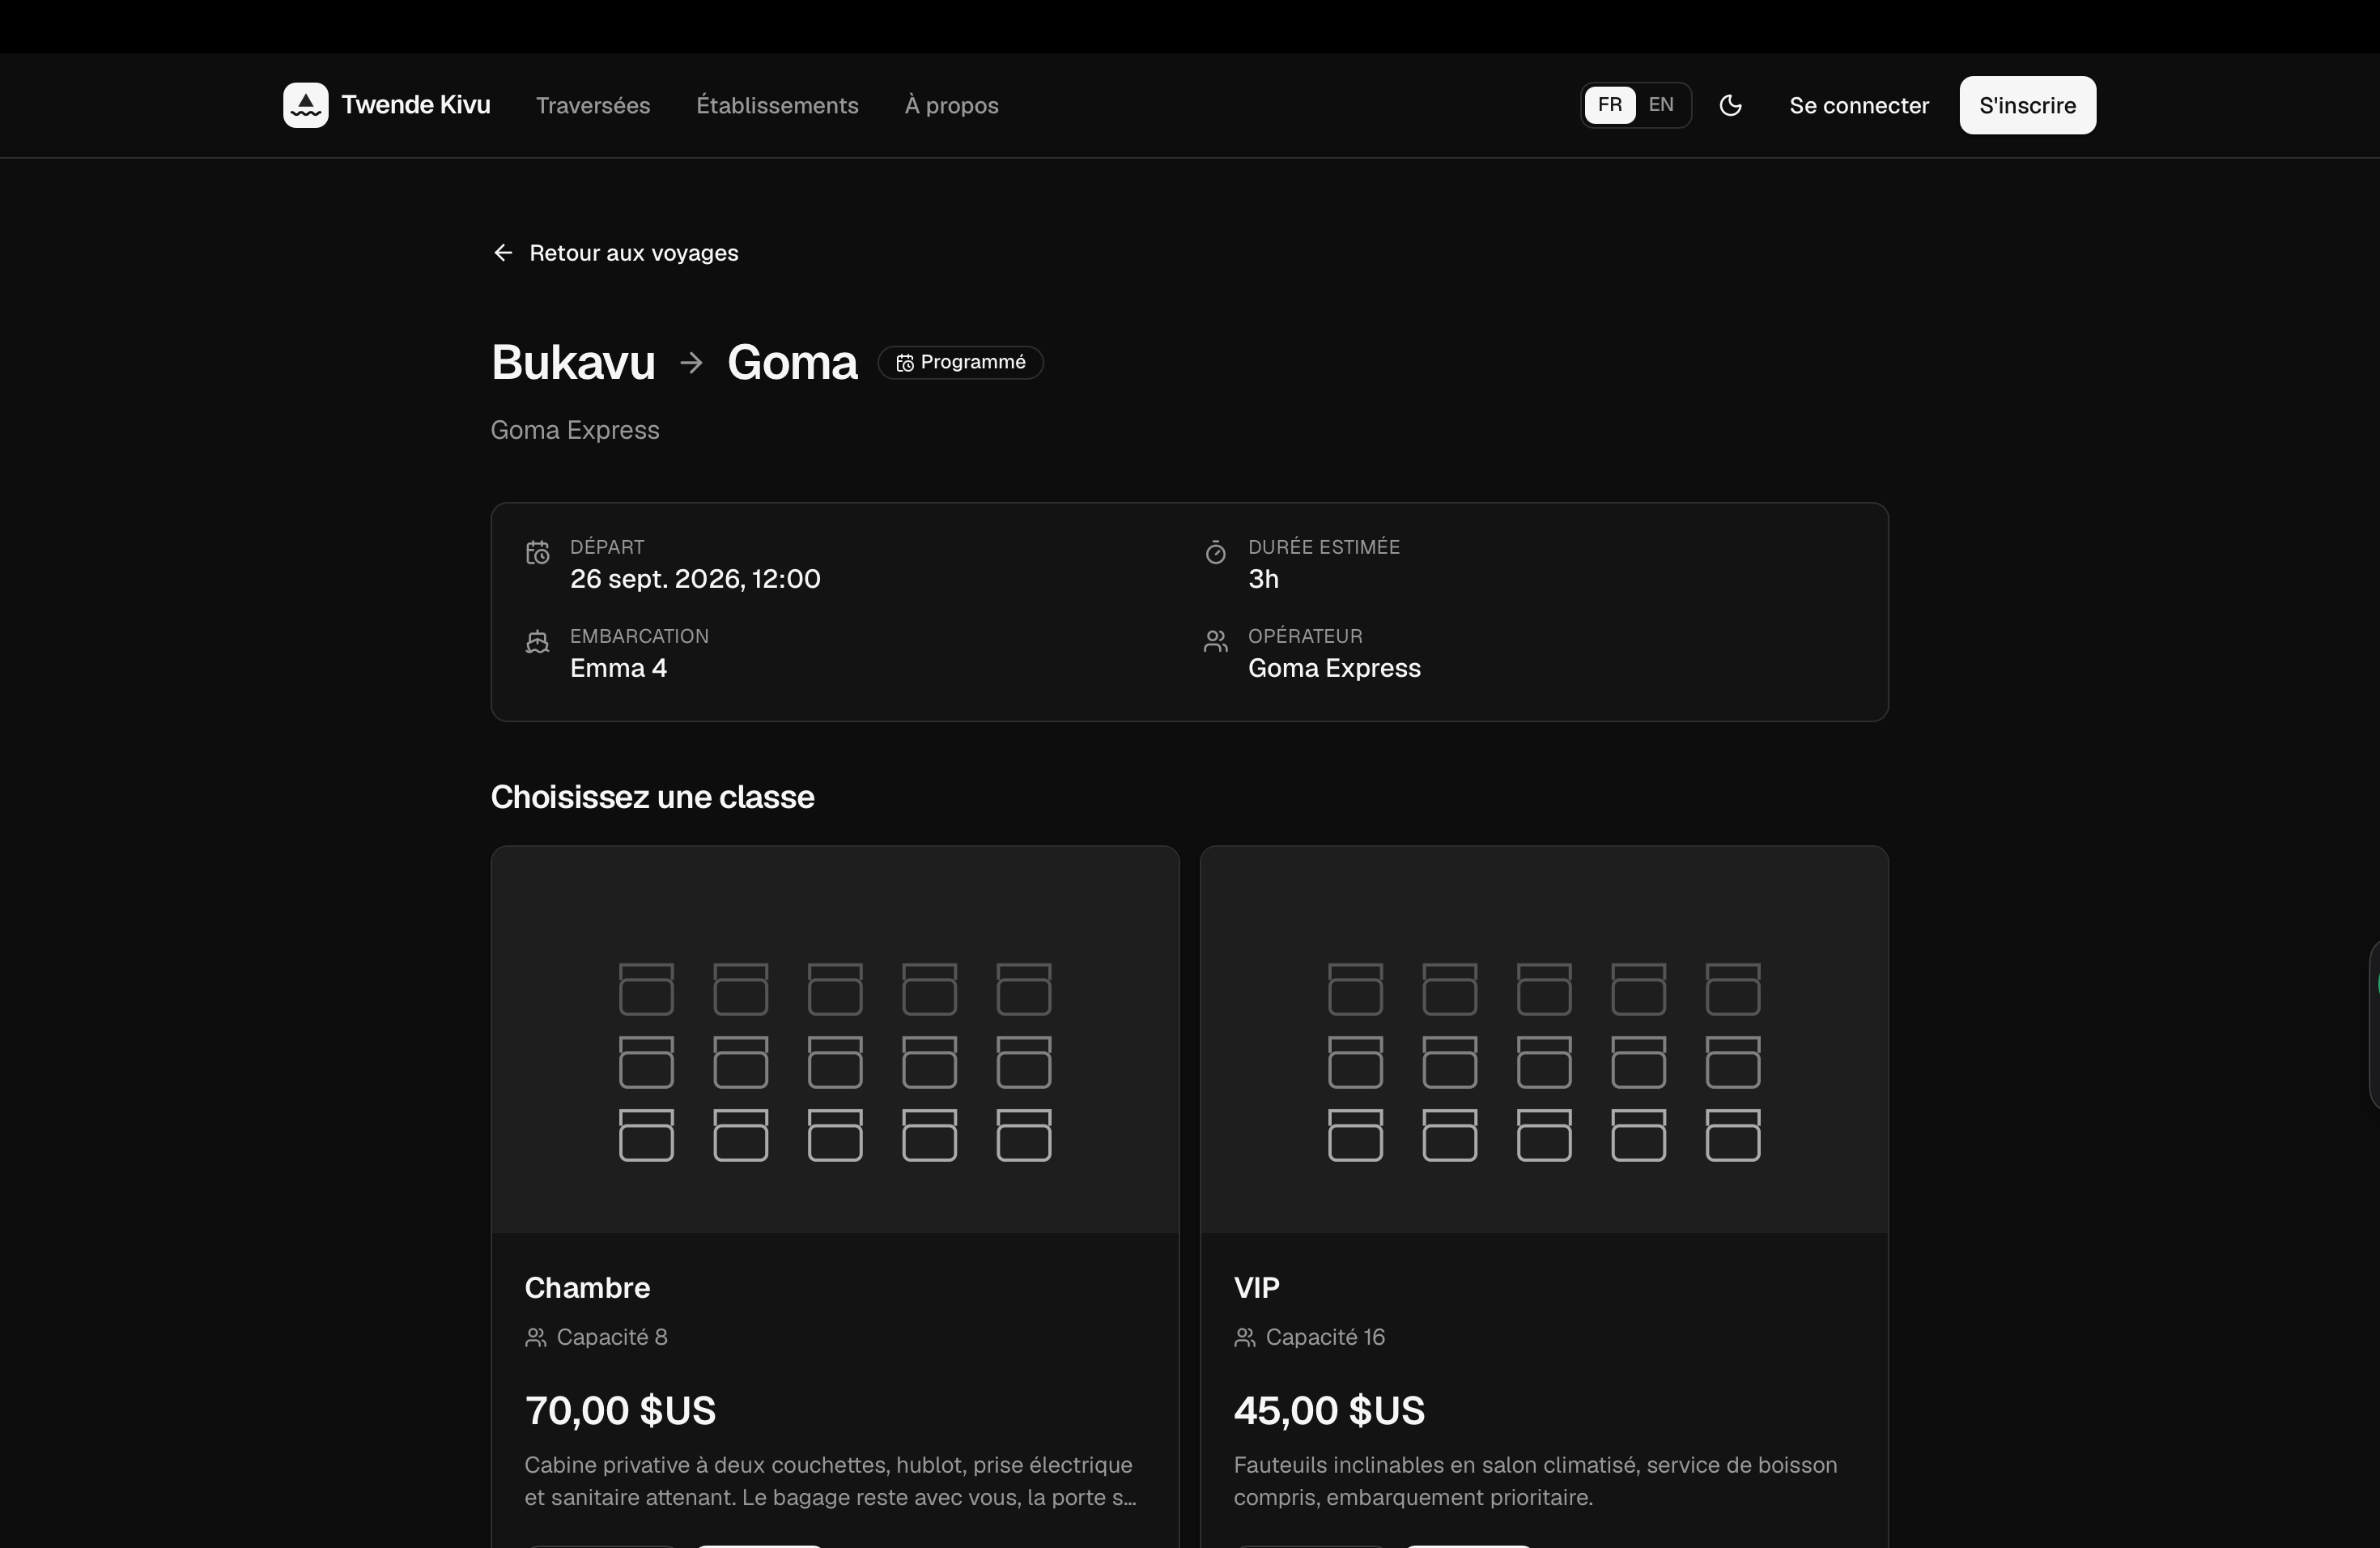Image resolution: width=2380 pixels, height=1548 pixels.
Task: Click the Choisissez une classe heading
Action: [x=652, y=797]
